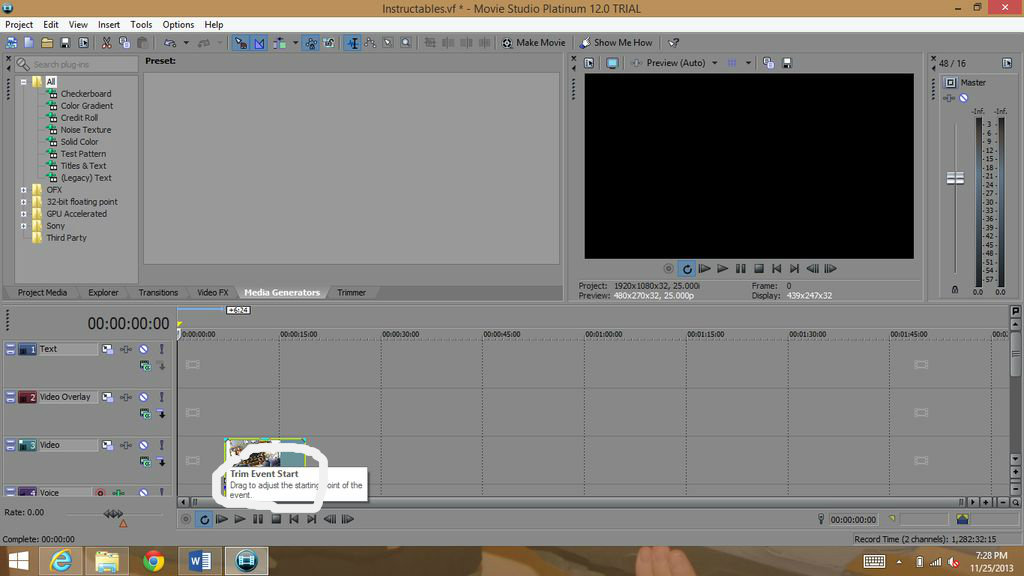
Task: Click the Paste clipboard icon
Action: [x=142, y=43]
